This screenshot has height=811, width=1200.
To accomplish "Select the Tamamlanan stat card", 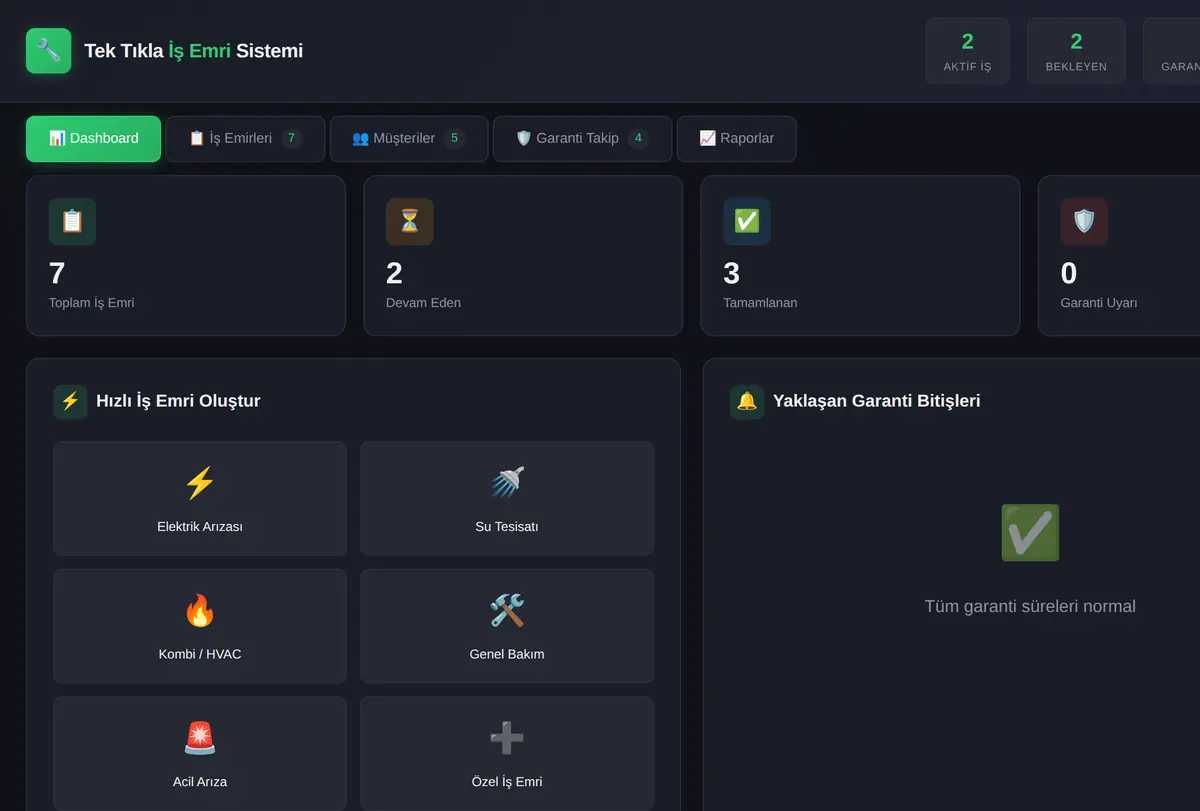I will click(x=860, y=256).
